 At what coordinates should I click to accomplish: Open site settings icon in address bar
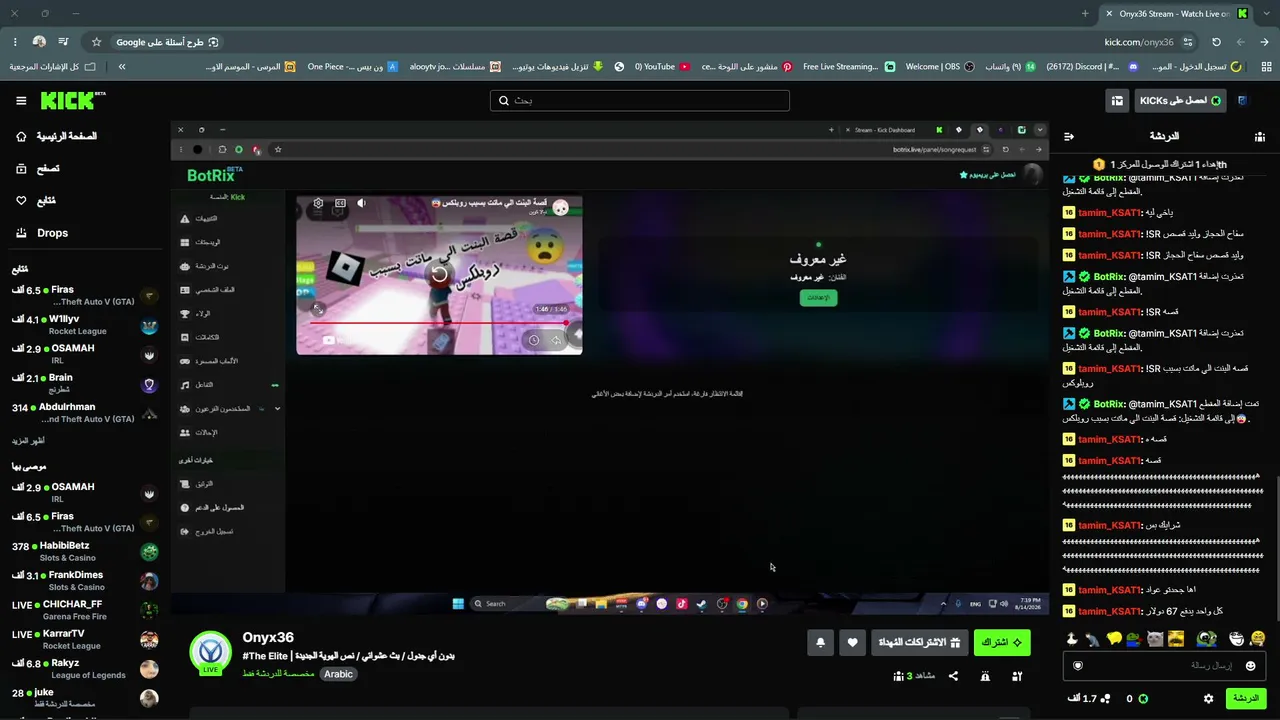(x=1188, y=42)
